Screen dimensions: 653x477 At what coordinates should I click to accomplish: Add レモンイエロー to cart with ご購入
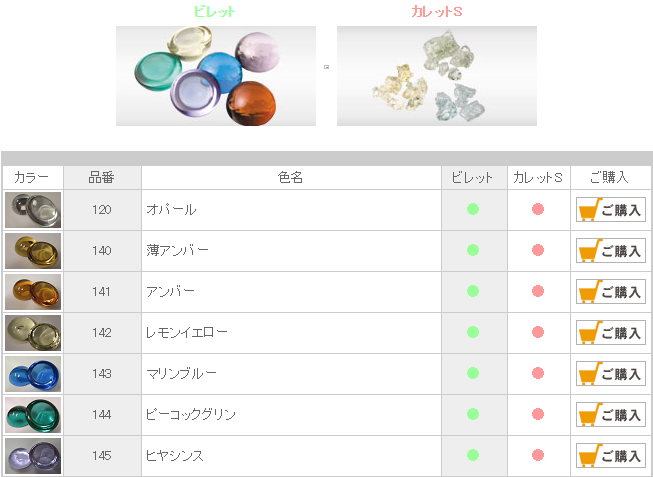pos(611,332)
